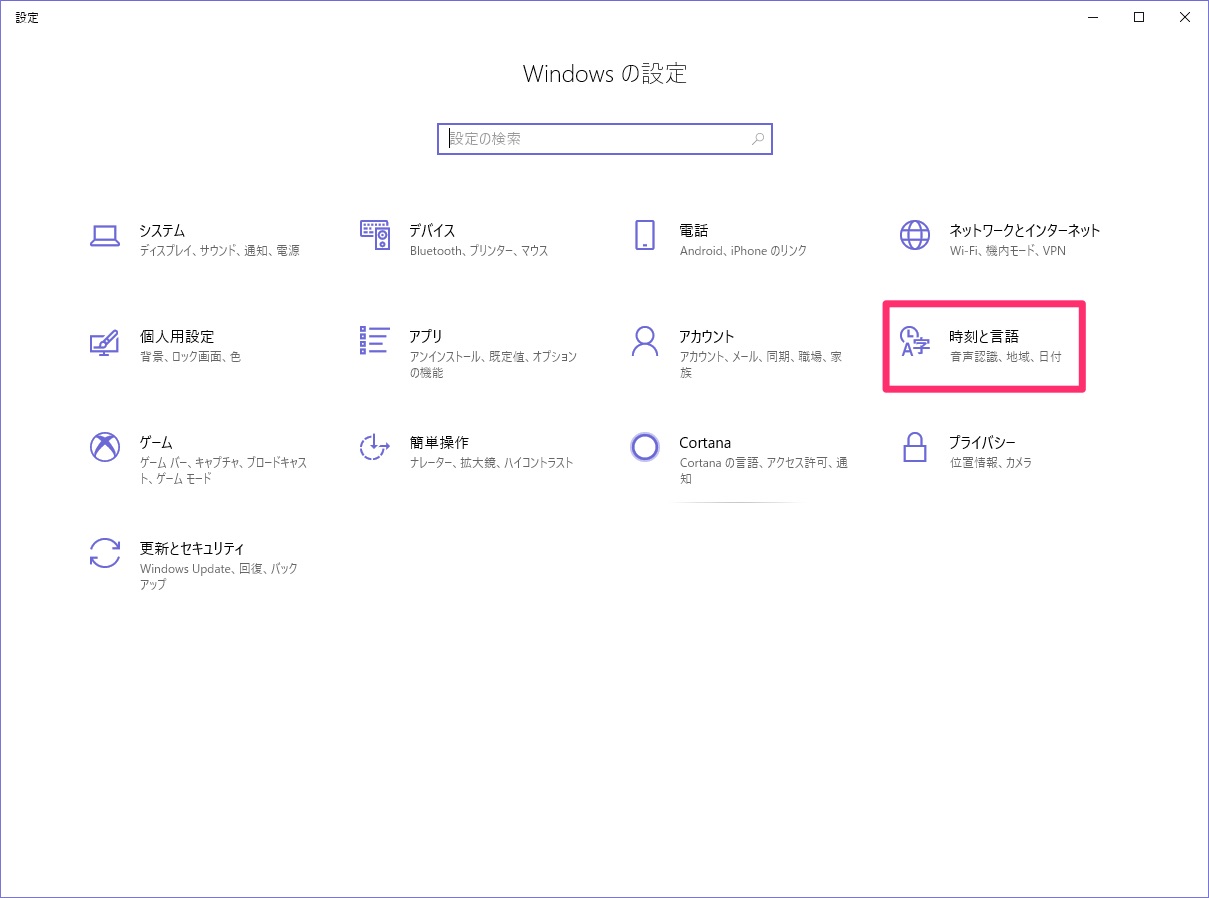Select the 簡単操作 heading text
The height and width of the screenshot is (898, 1209).
[x=439, y=442]
